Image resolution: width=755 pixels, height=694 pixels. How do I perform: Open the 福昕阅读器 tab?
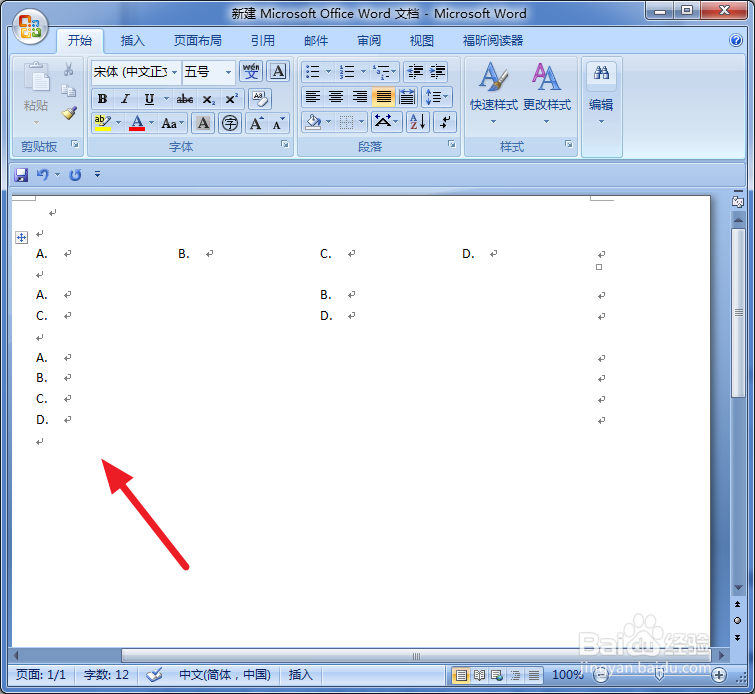pos(493,41)
